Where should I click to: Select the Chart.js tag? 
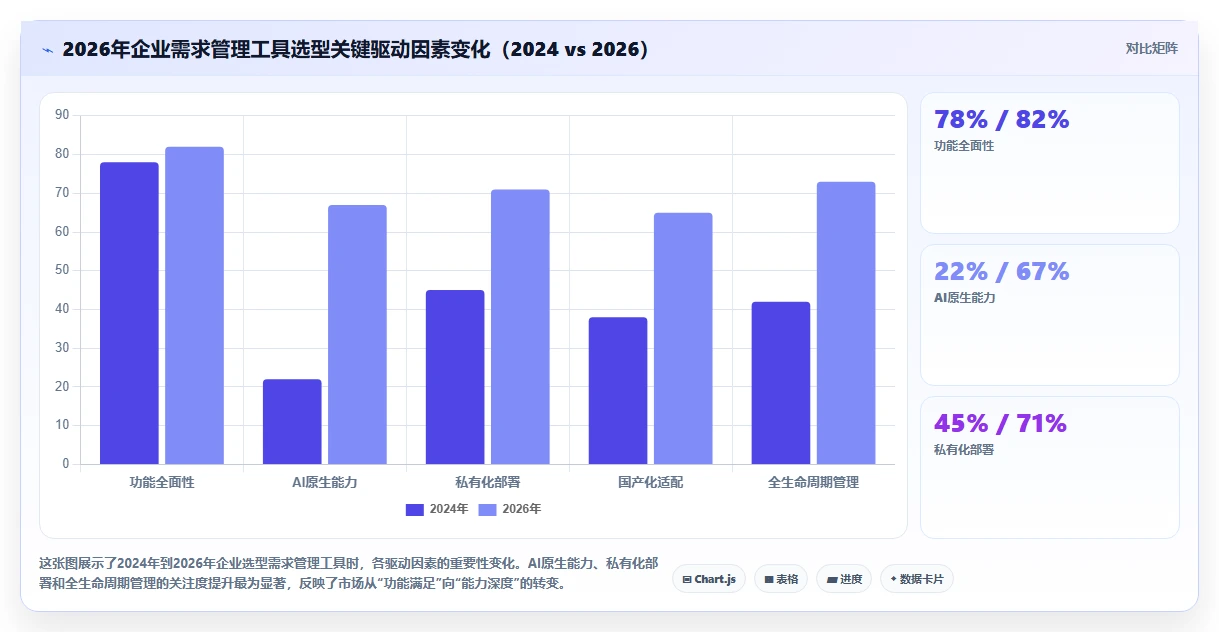coord(709,579)
